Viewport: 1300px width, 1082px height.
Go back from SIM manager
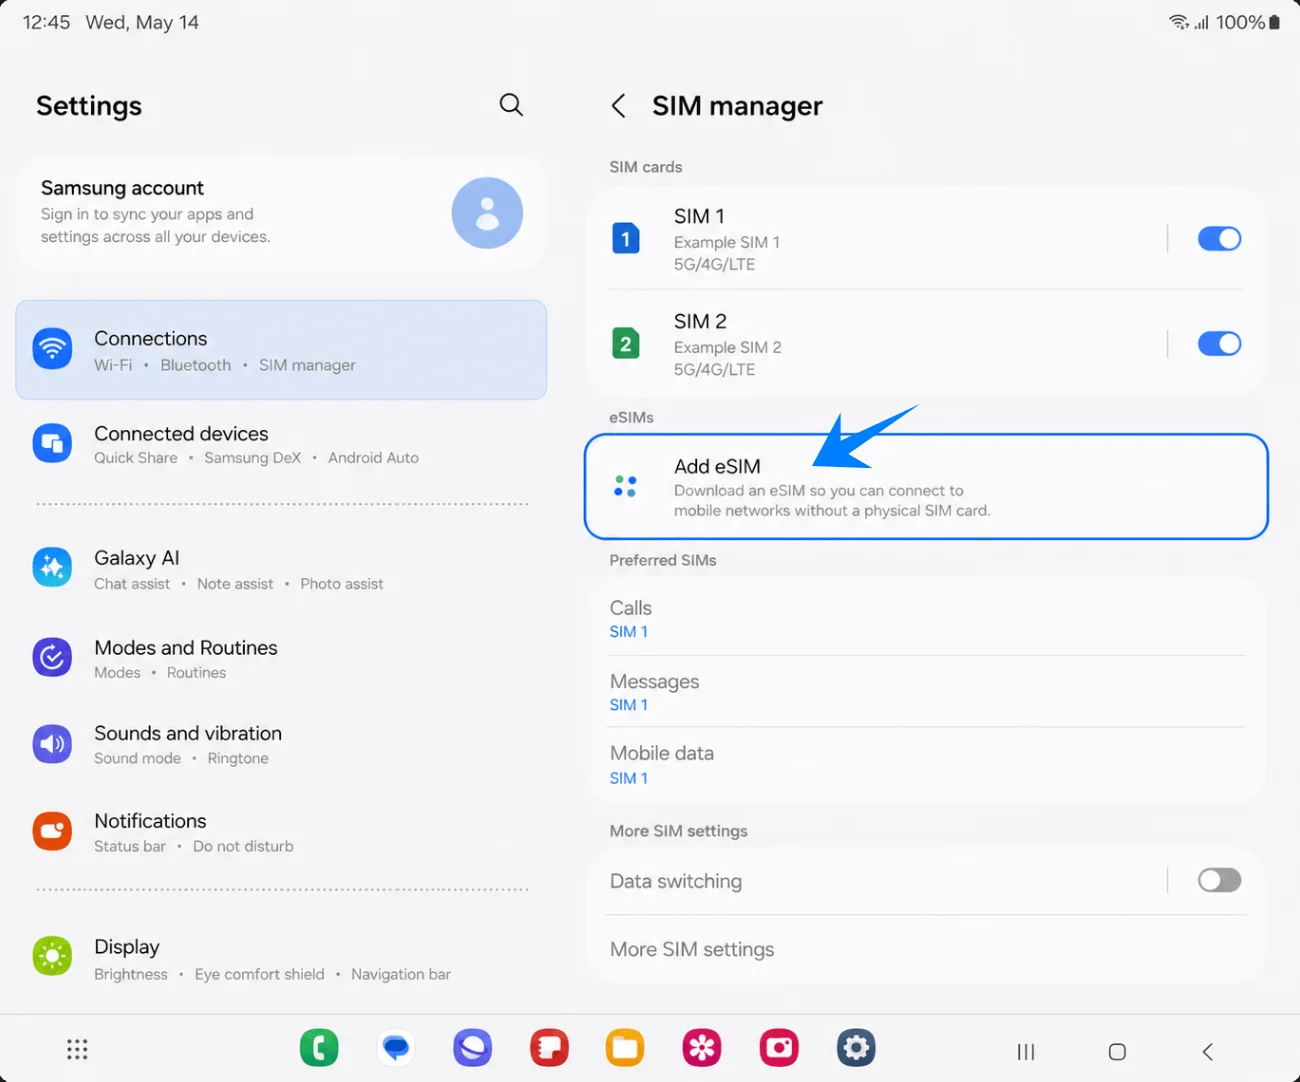[619, 106]
